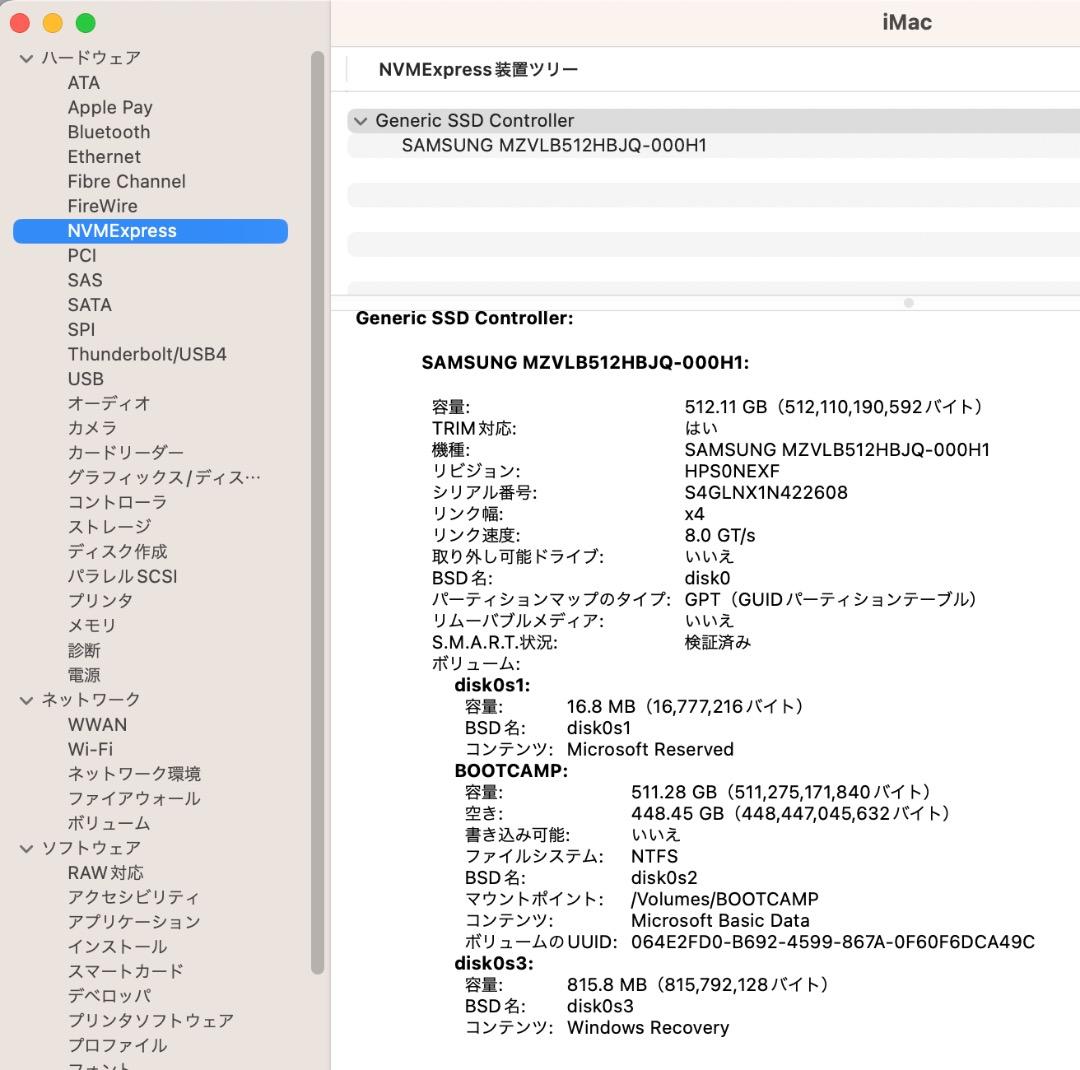Image resolution: width=1080 pixels, height=1070 pixels.
Task: Select WWAN under network
Action: [97, 725]
